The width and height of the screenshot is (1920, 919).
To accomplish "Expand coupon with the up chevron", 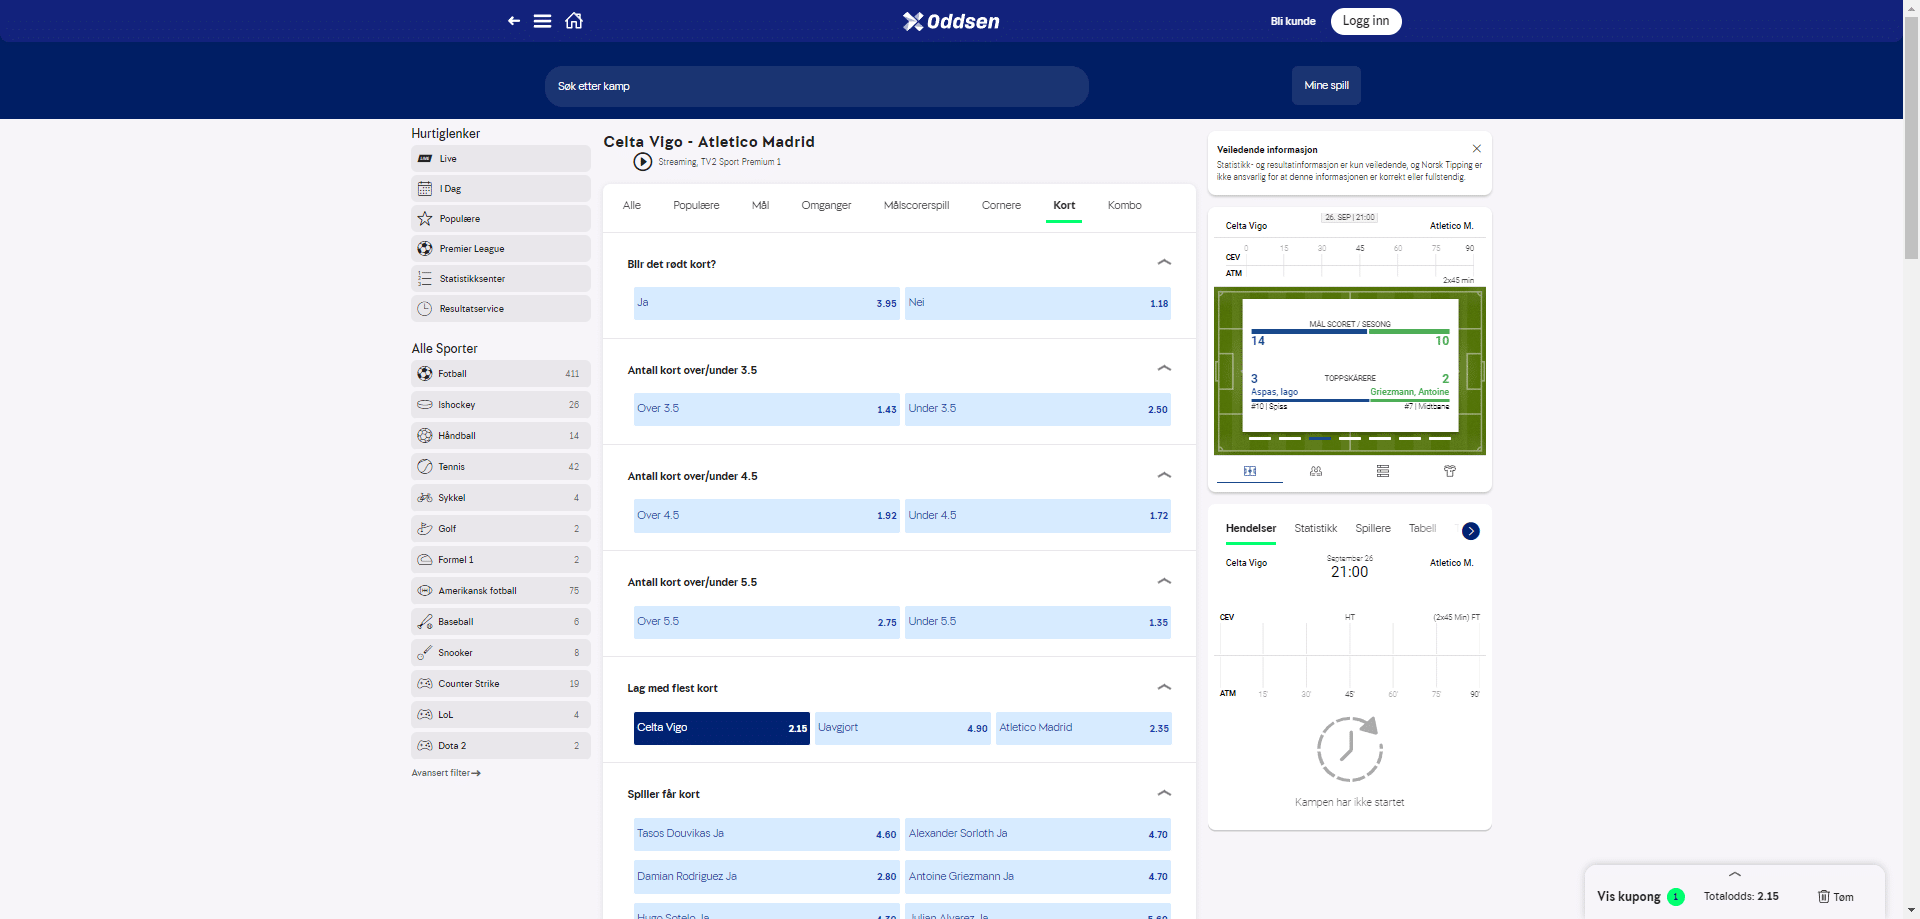I will 1735,874.
